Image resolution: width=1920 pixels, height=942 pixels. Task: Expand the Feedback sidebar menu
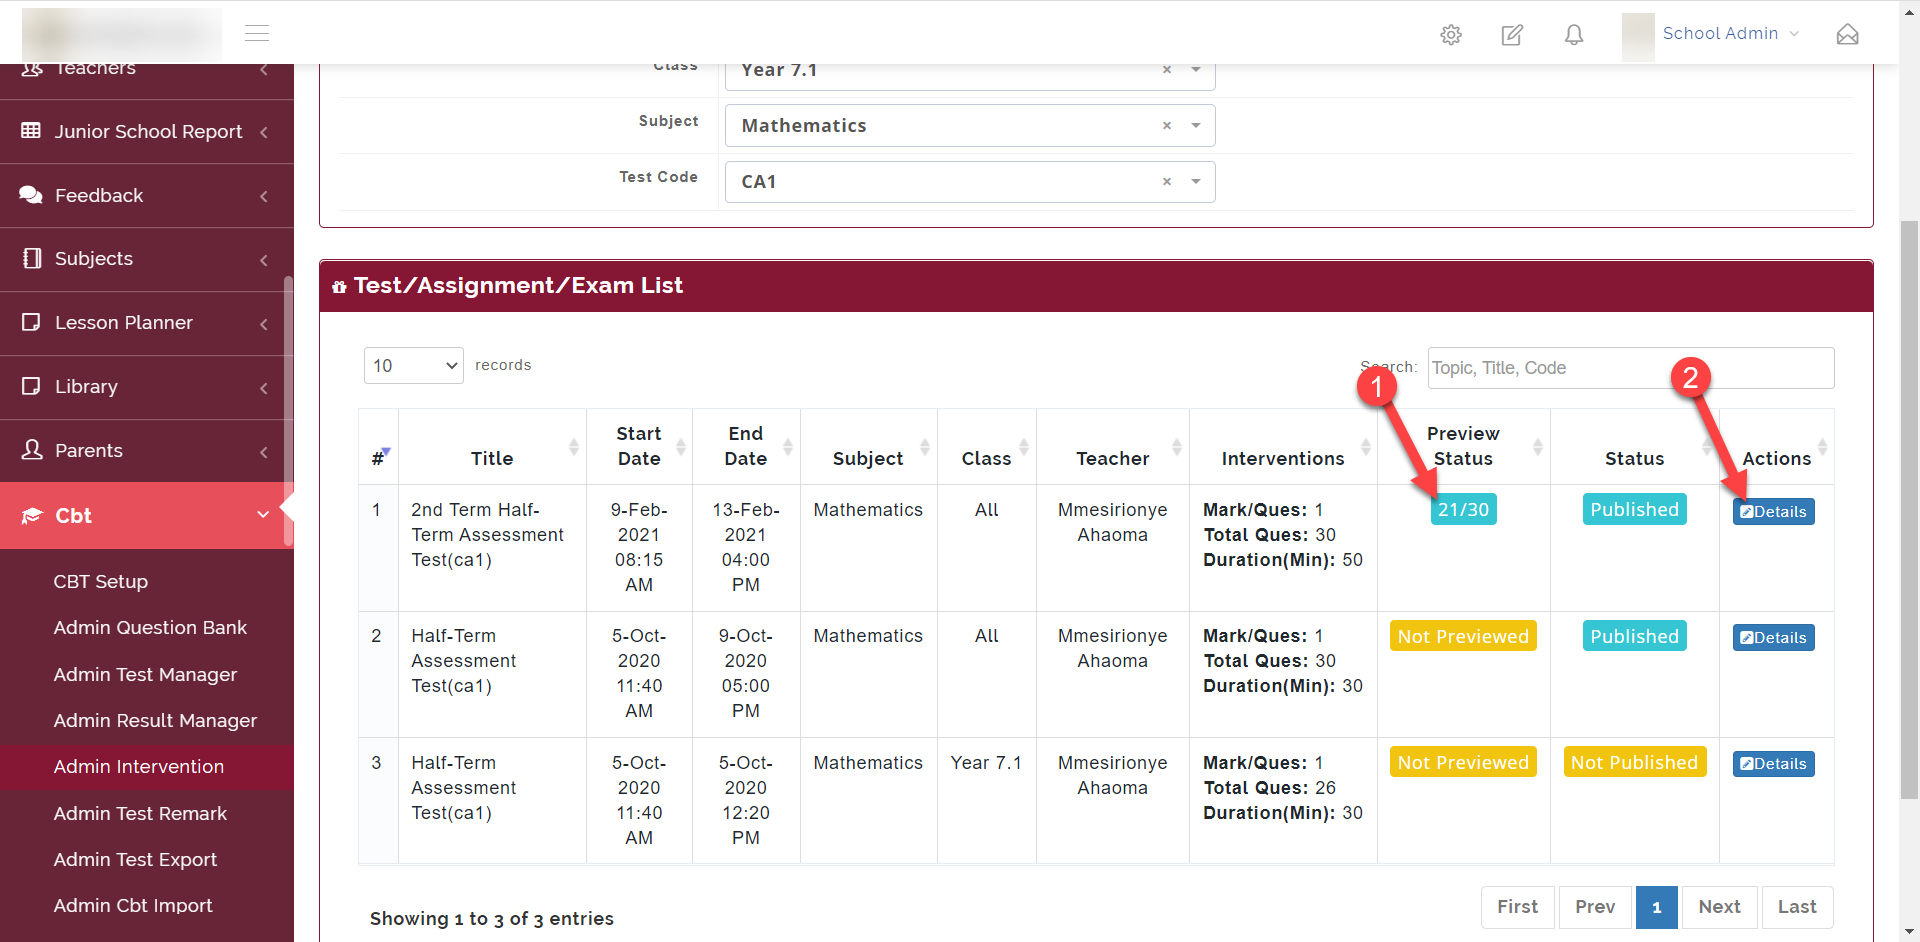(147, 195)
